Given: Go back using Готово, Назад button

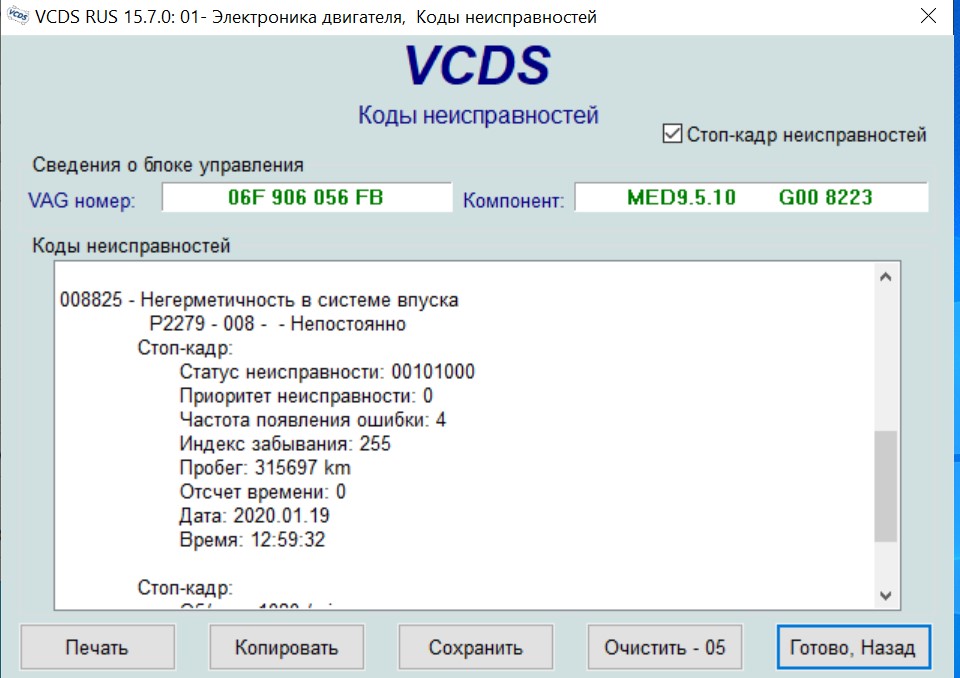Looking at the screenshot, I should [852, 647].
